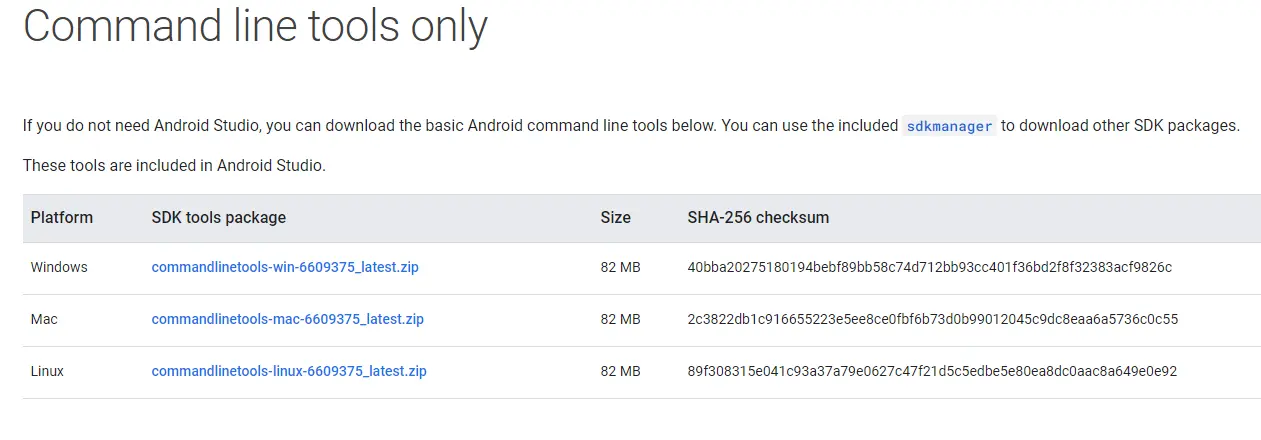Click the Linux SHA-256 checksum starting with 89f308
Image resolution: width=1261 pixels, height=440 pixels.
tap(932, 371)
